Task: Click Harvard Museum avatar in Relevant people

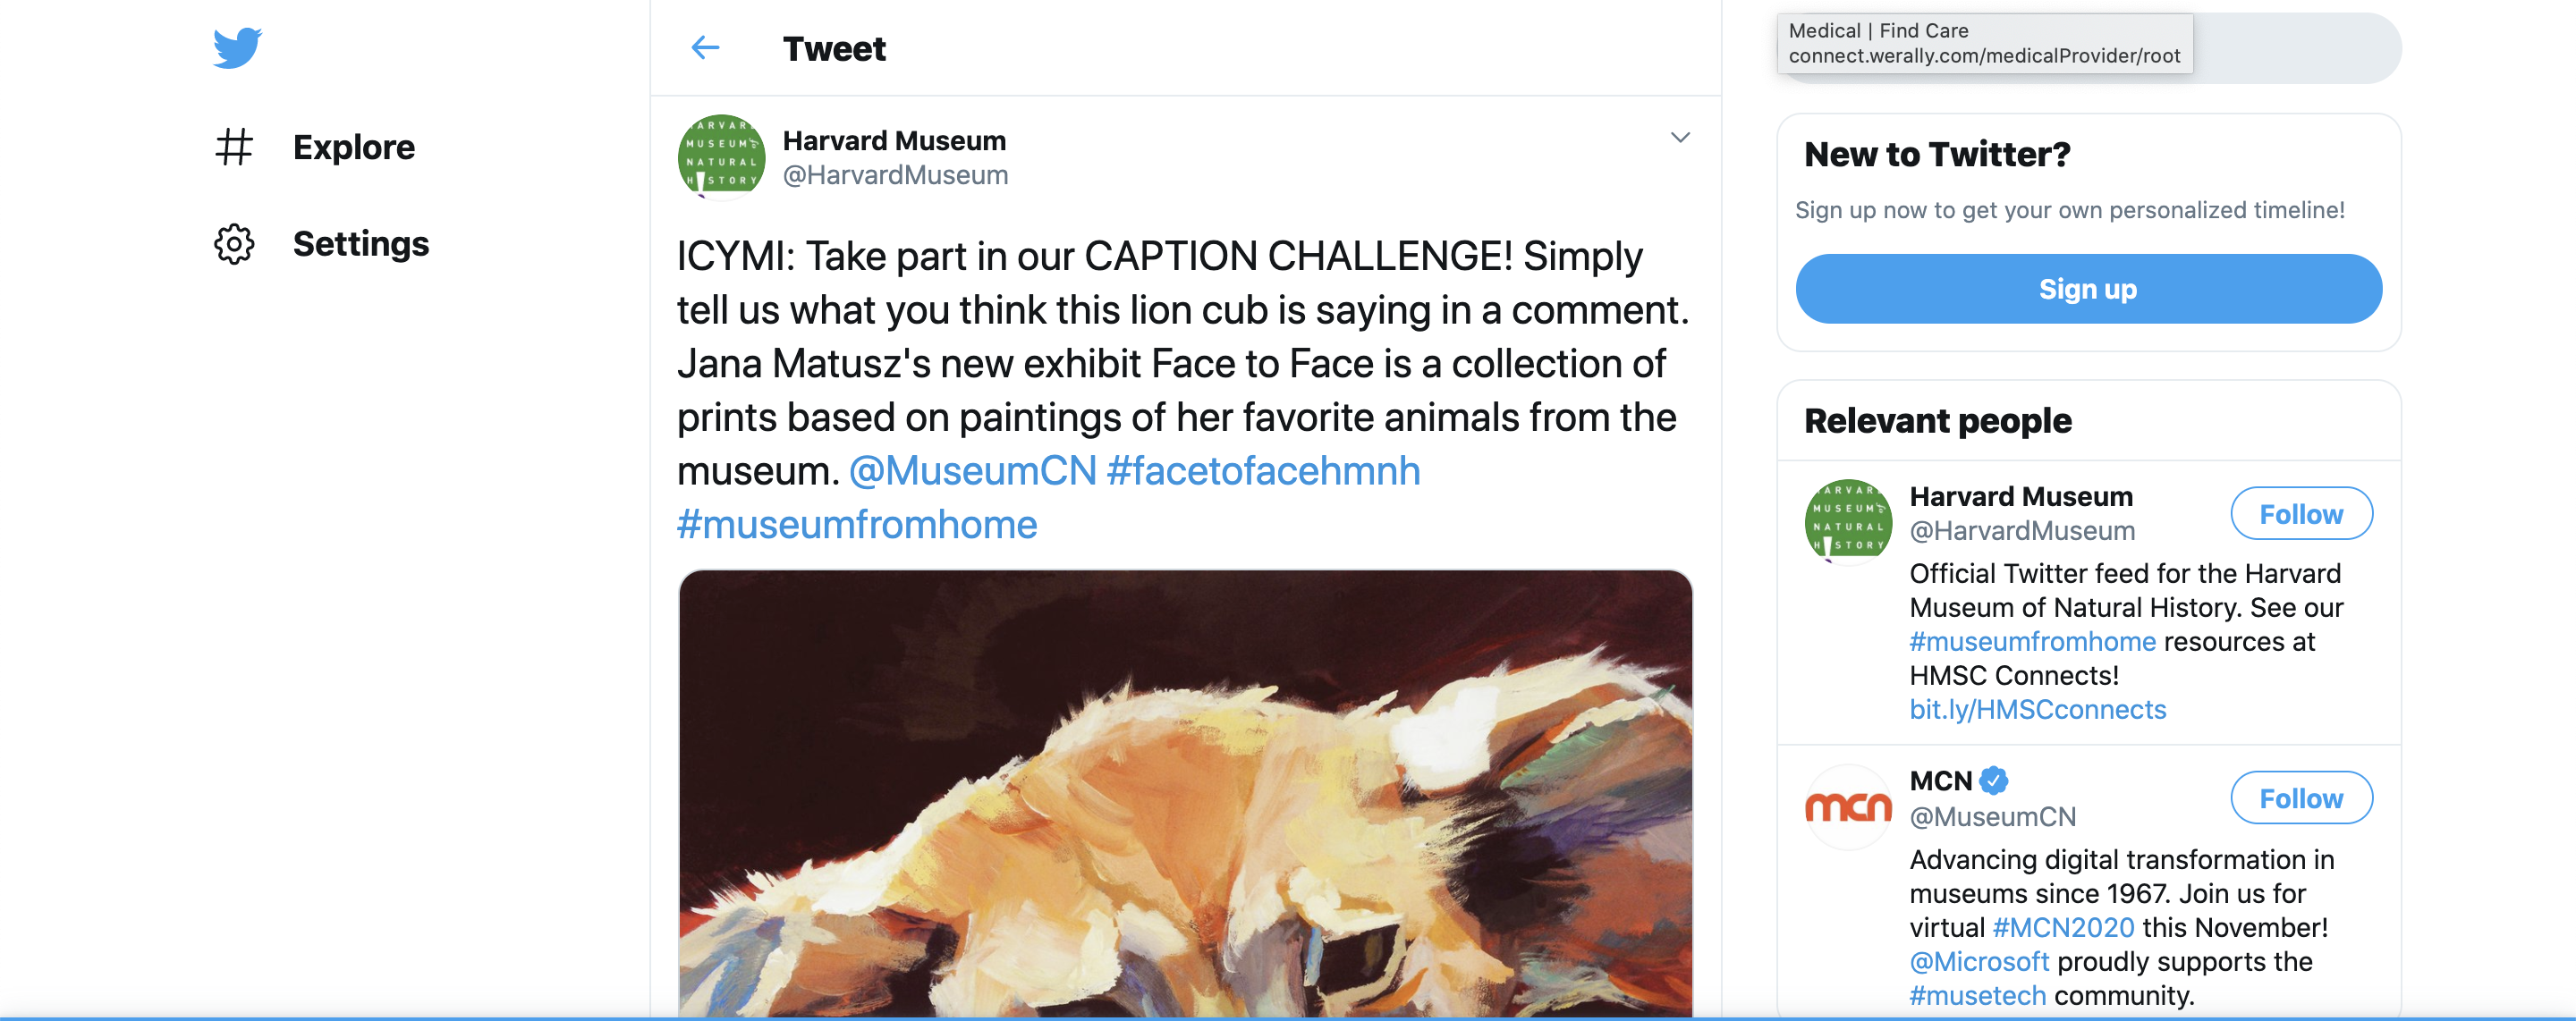Action: (1847, 521)
